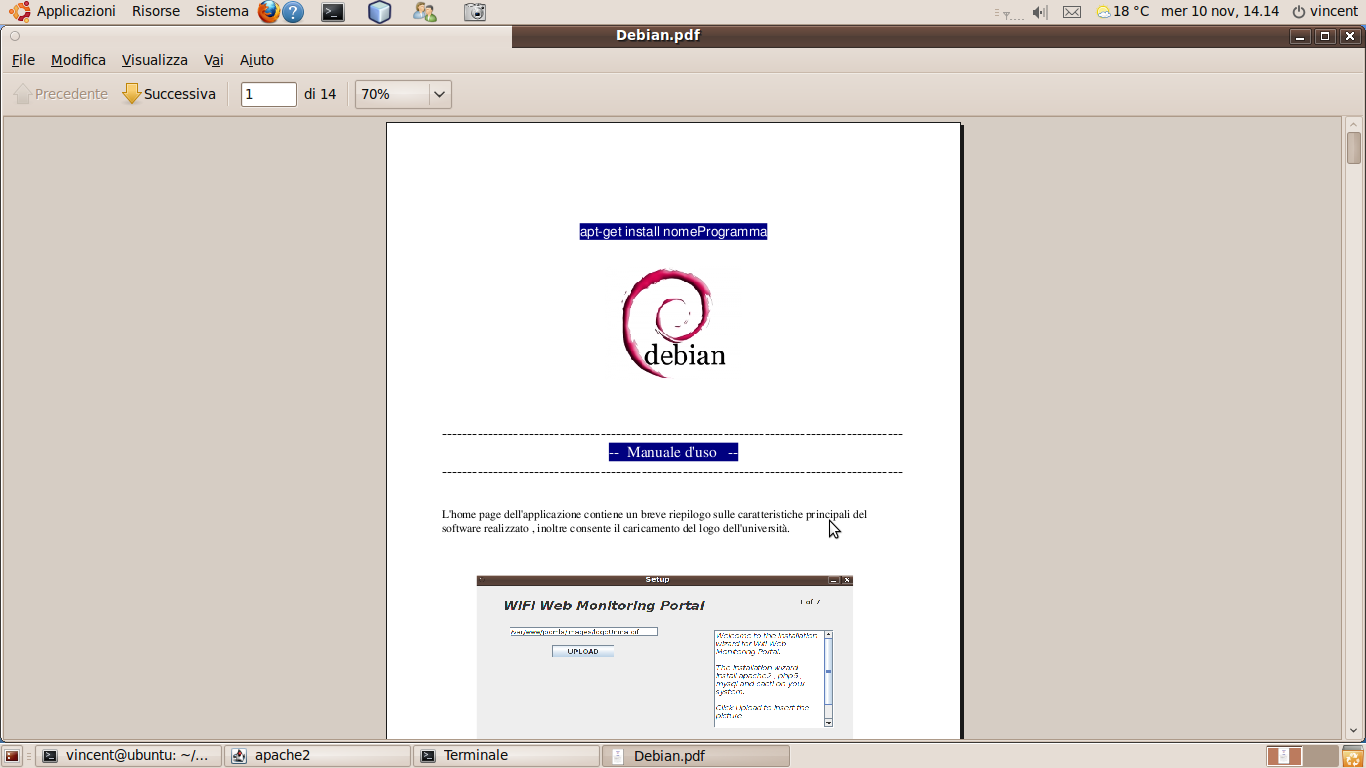Switch to the apache2 window in taskbar

[x=317, y=756]
